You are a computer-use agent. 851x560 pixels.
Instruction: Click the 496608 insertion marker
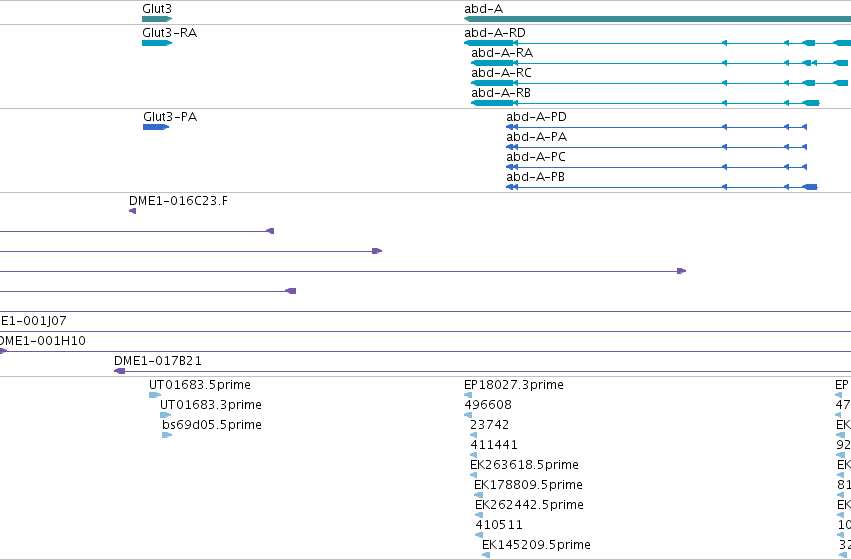468,415
